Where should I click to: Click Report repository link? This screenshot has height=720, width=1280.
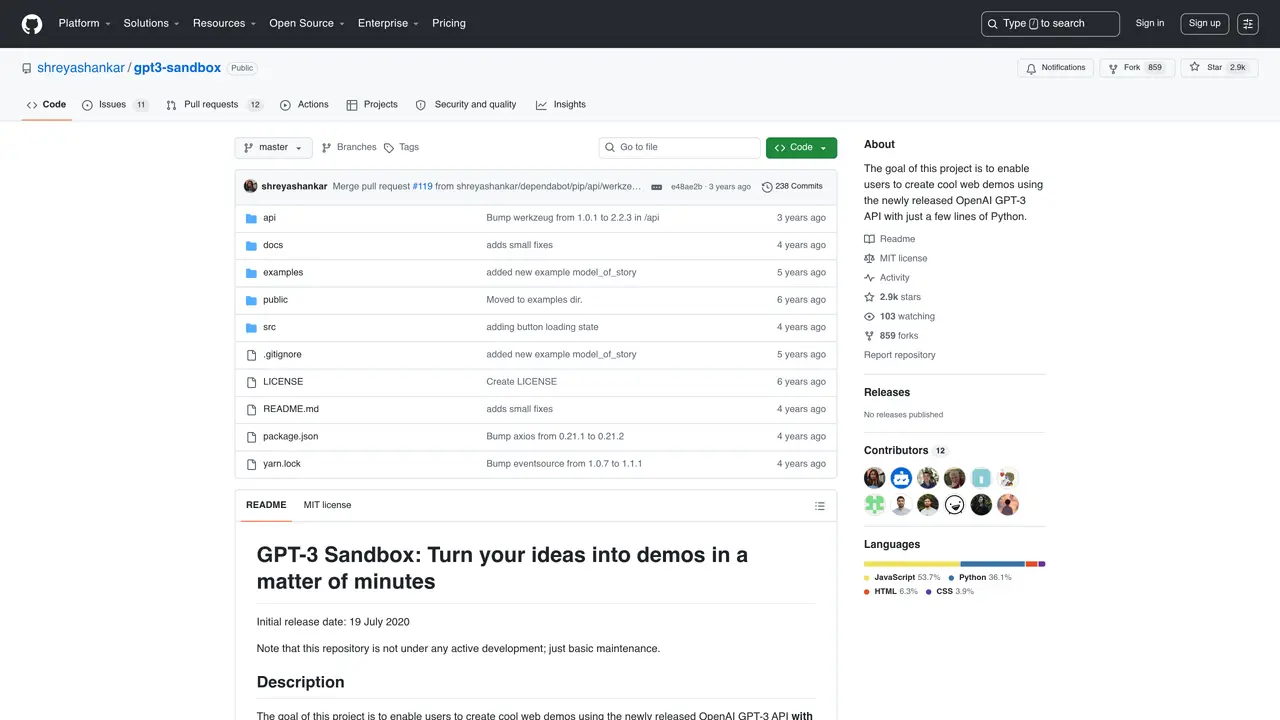[900, 355]
